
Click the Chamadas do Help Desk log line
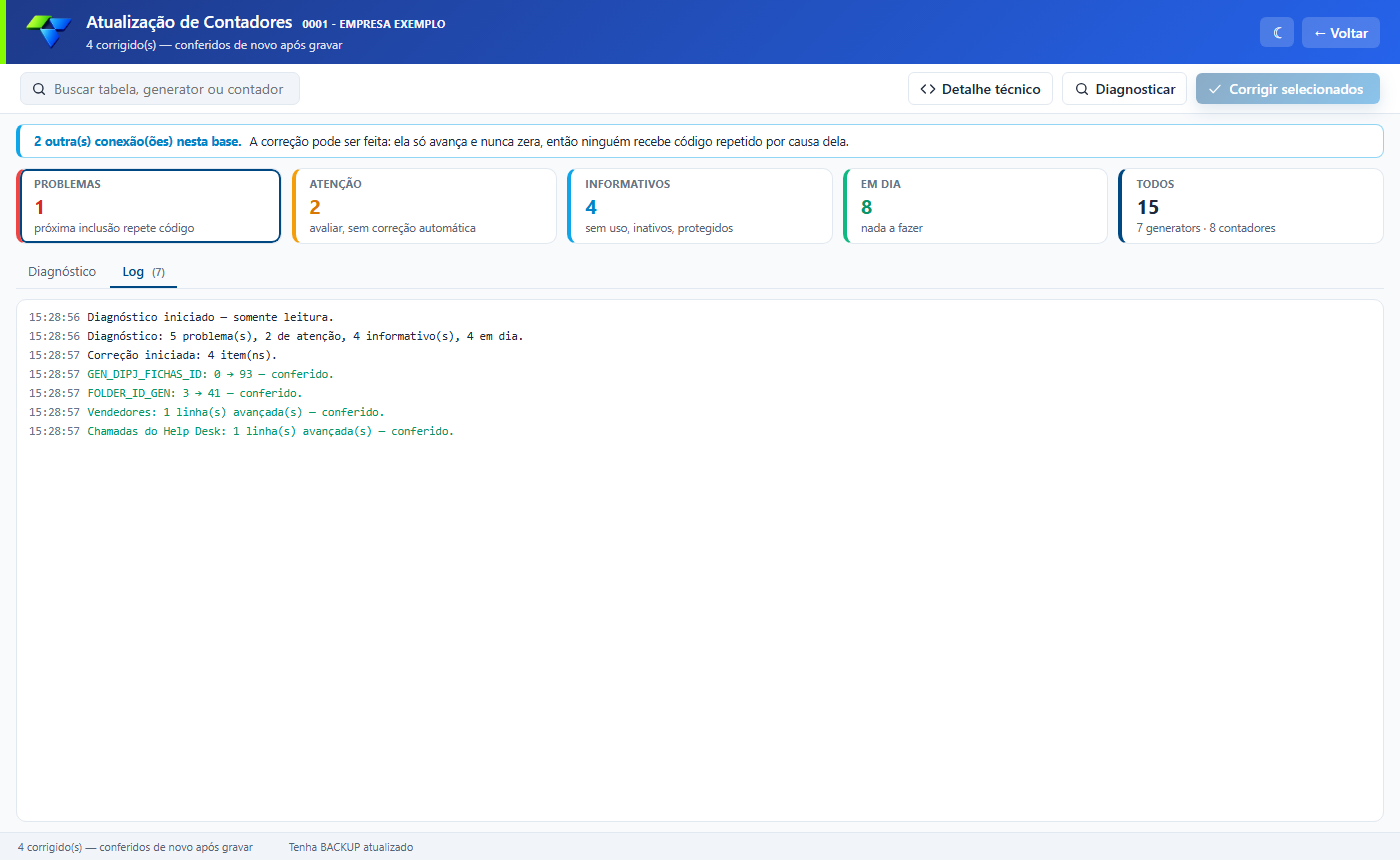(241, 431)
